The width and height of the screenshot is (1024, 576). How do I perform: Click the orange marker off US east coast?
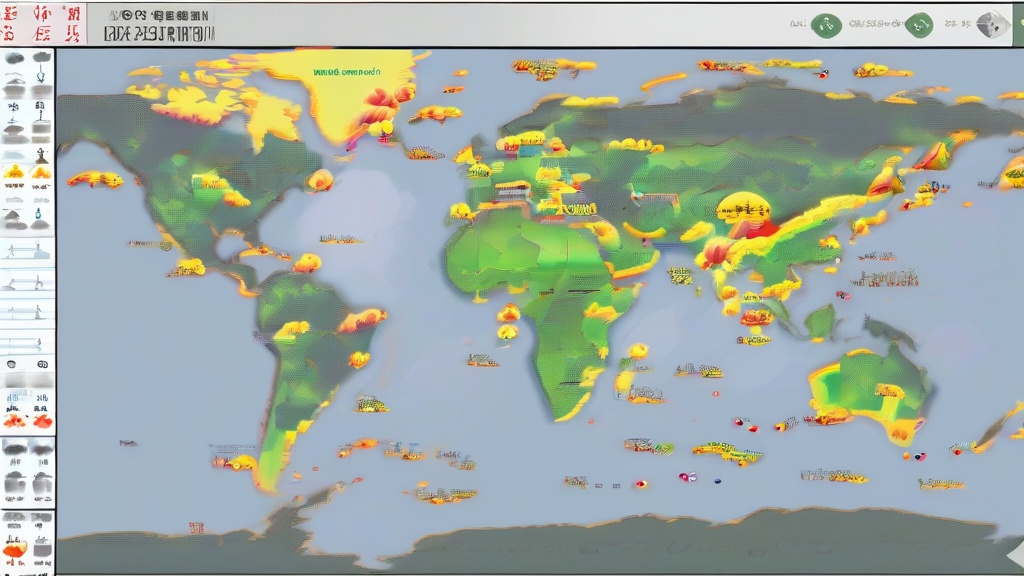(320, 180)
